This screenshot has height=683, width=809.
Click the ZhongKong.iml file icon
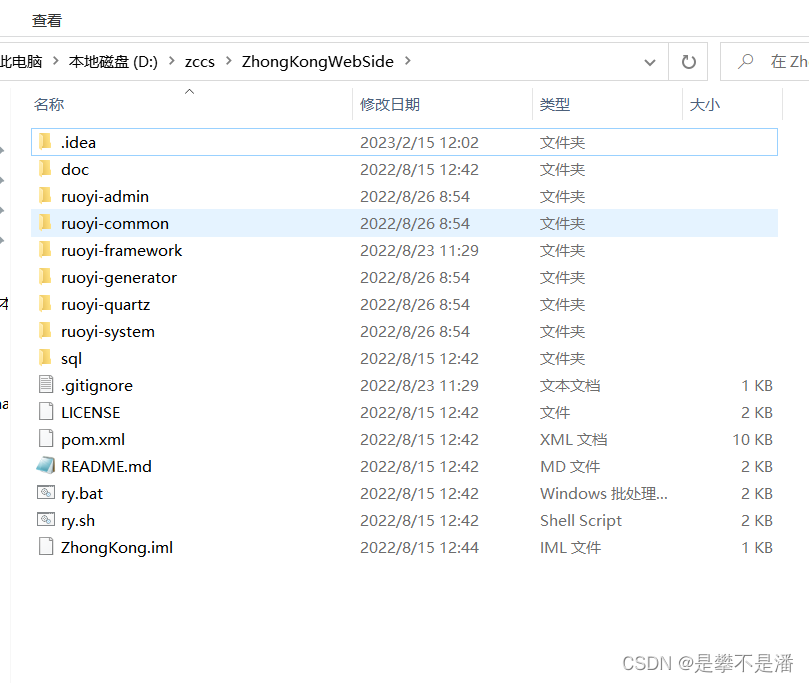[x=46, y=546]
